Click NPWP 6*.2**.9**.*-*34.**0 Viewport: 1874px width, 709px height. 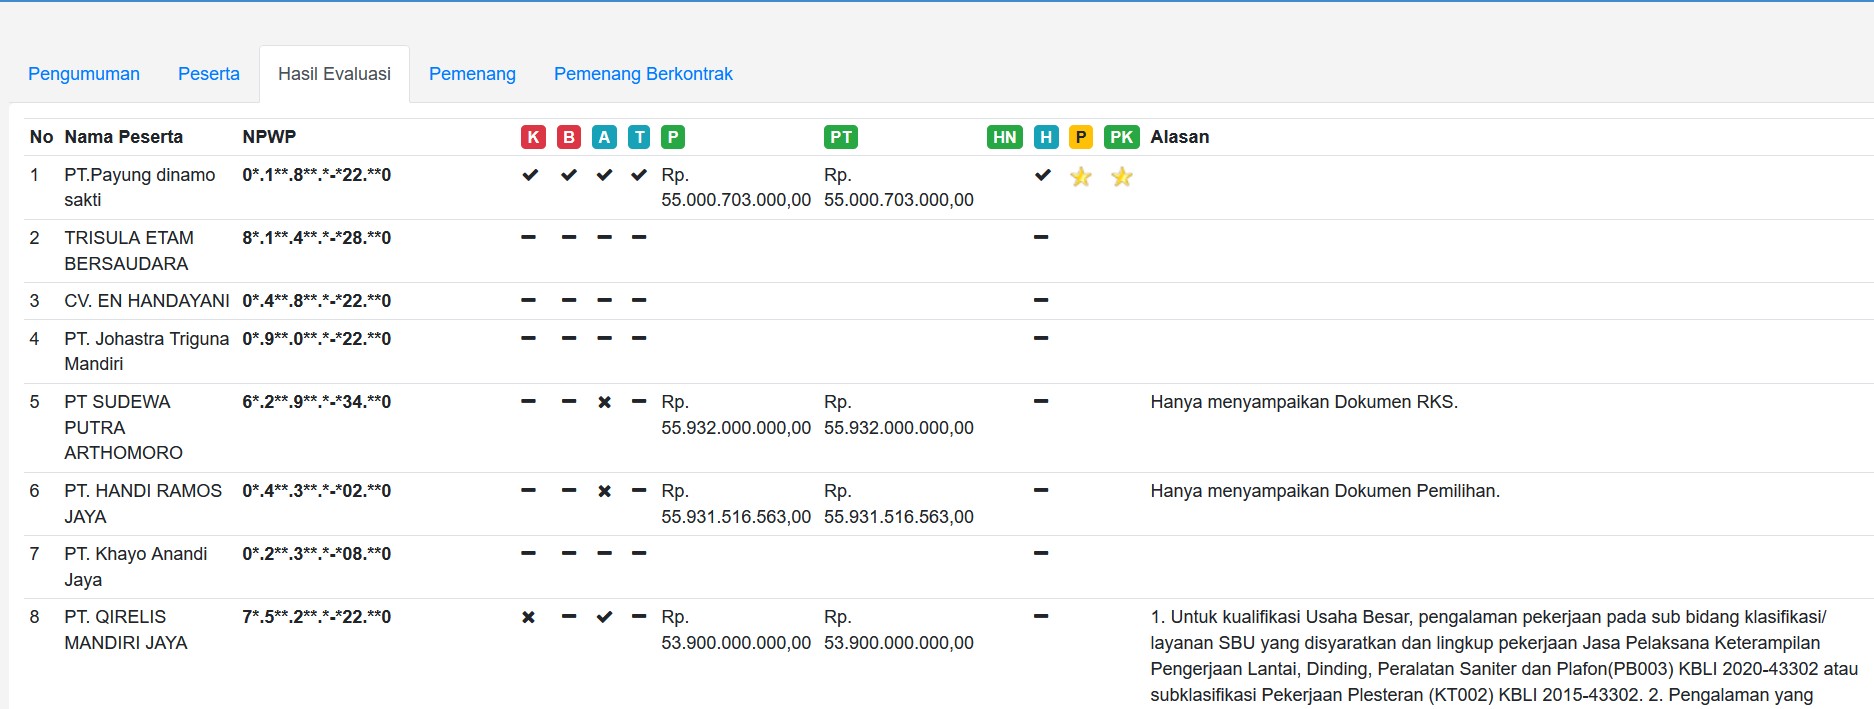coord(317,402)
